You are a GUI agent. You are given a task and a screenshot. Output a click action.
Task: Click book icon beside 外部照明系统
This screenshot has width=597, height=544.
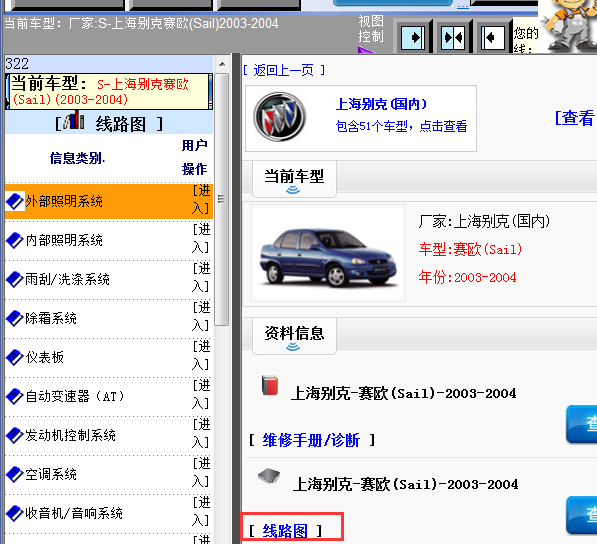pos(15,201)
